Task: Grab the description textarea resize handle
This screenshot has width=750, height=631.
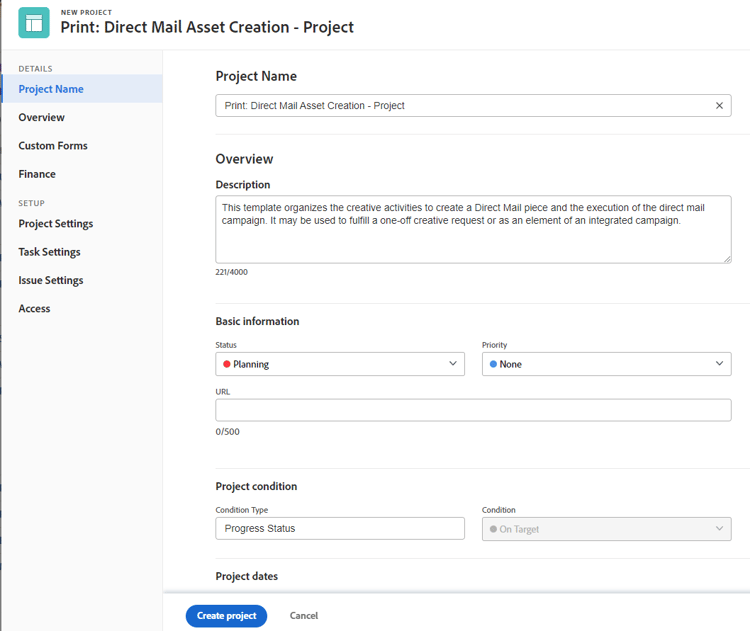Action: tap(727, 259)
